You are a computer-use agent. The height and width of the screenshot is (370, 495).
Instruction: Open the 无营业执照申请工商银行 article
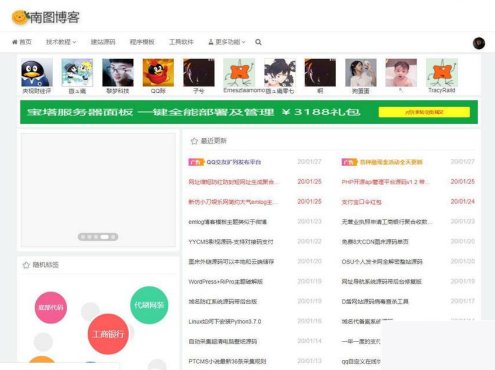click(x=387, y=222)
